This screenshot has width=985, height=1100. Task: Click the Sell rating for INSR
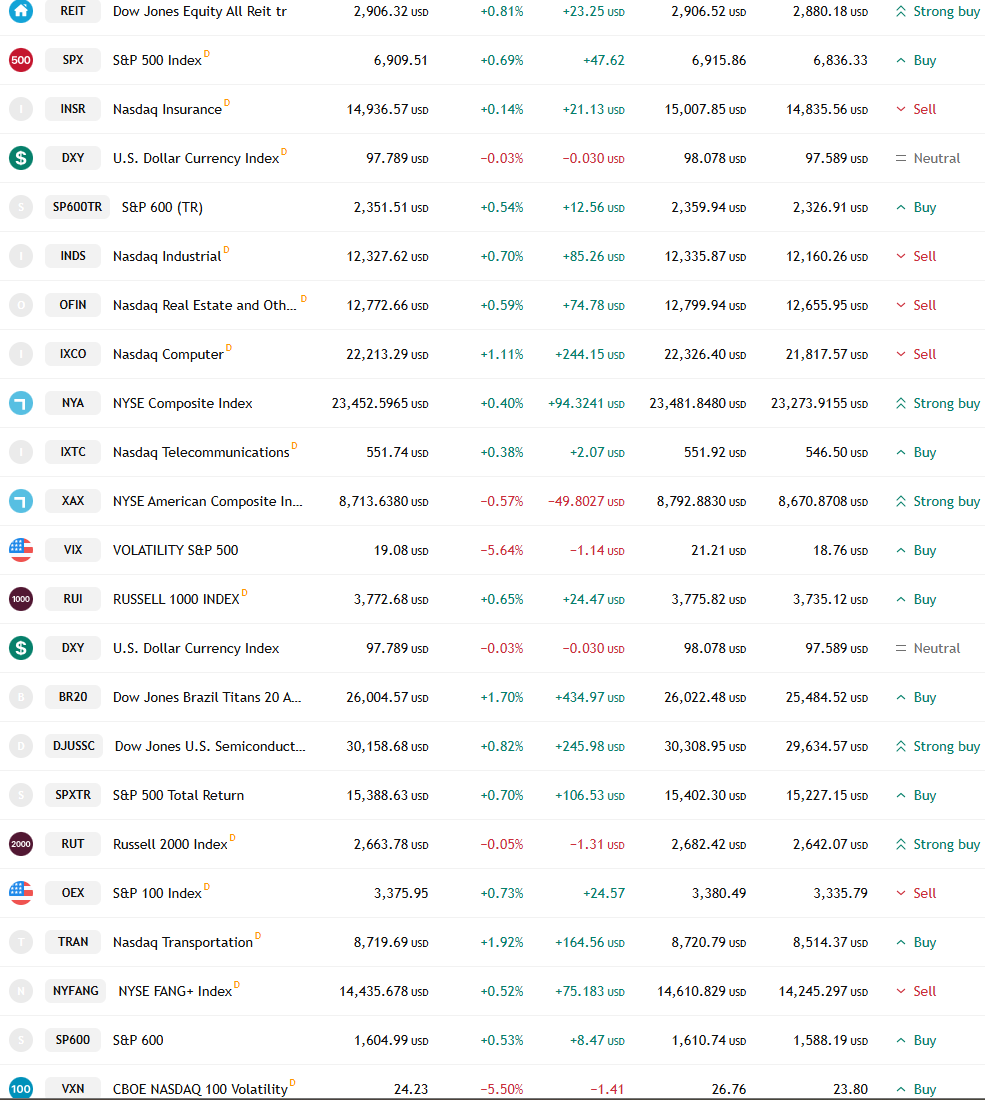[916, 109]
